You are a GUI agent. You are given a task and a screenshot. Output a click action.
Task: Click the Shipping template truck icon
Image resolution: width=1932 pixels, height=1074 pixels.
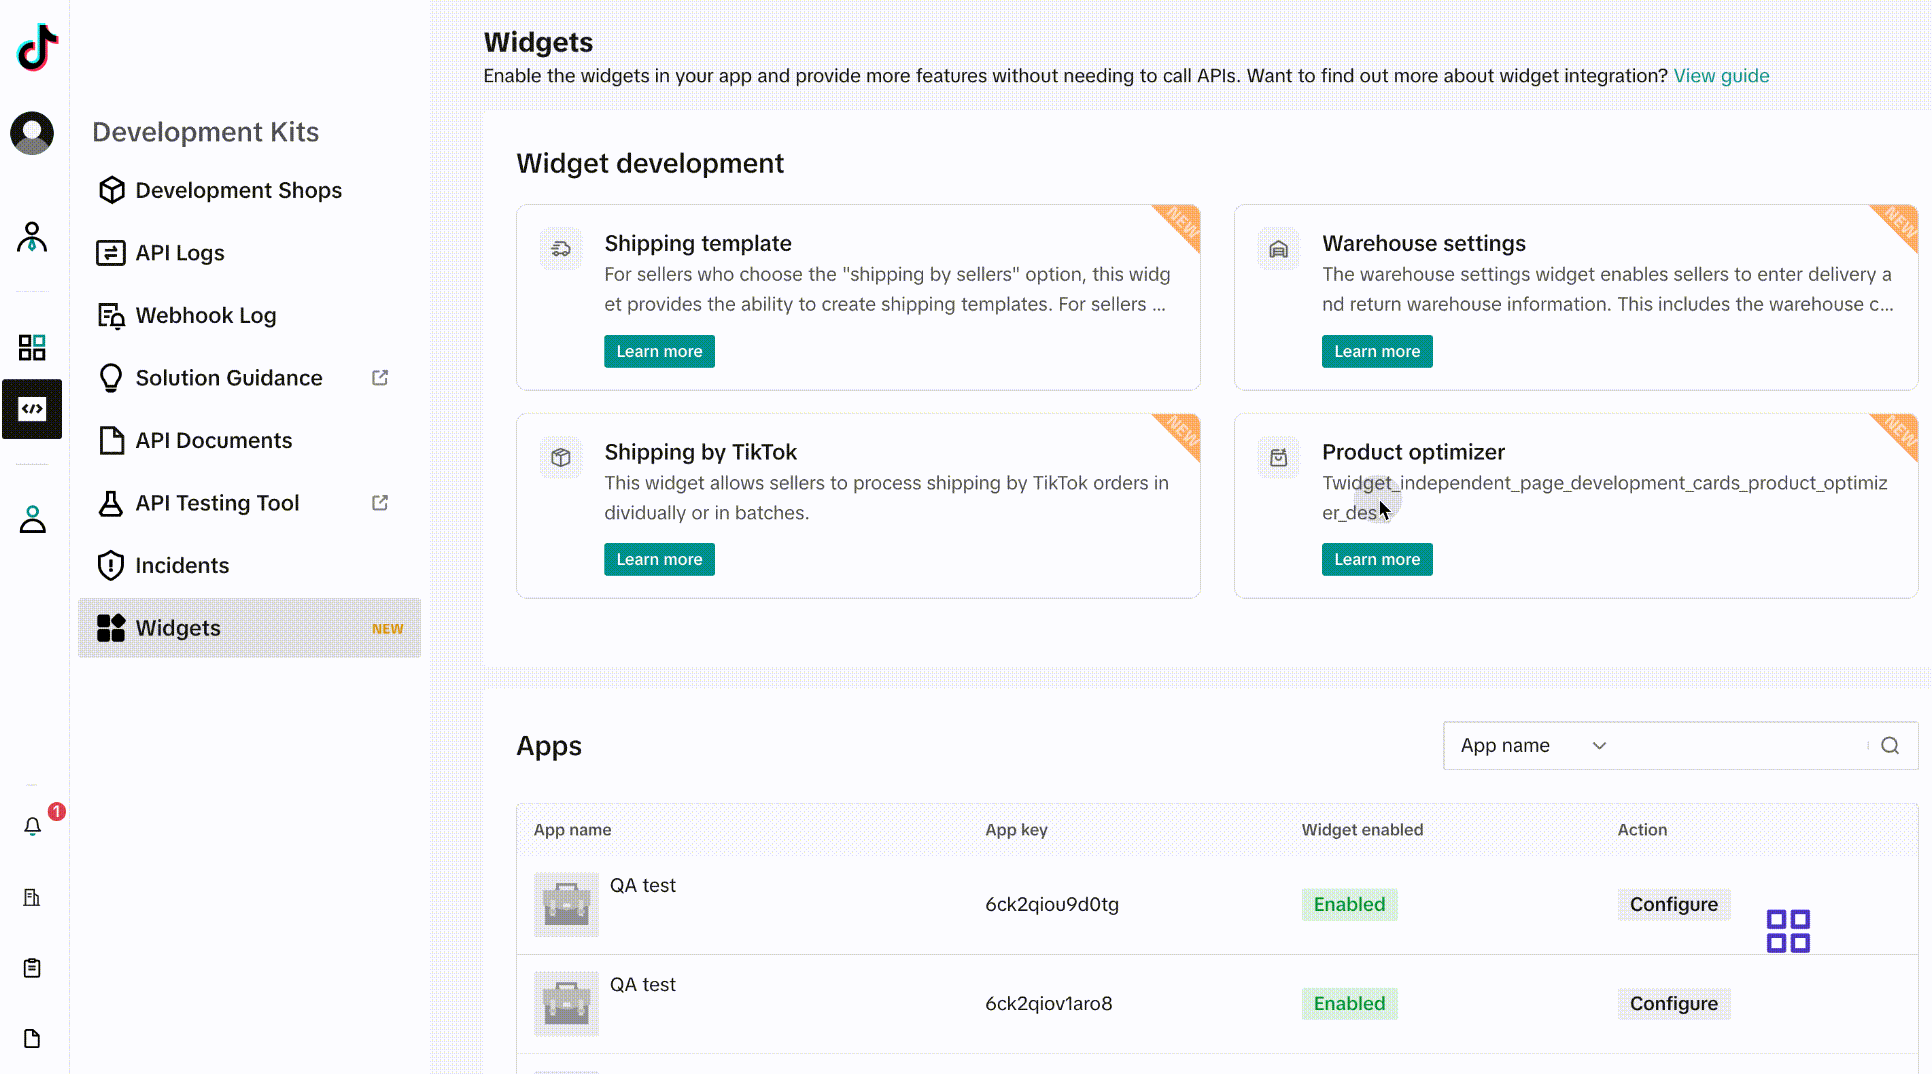pos(561,249)
